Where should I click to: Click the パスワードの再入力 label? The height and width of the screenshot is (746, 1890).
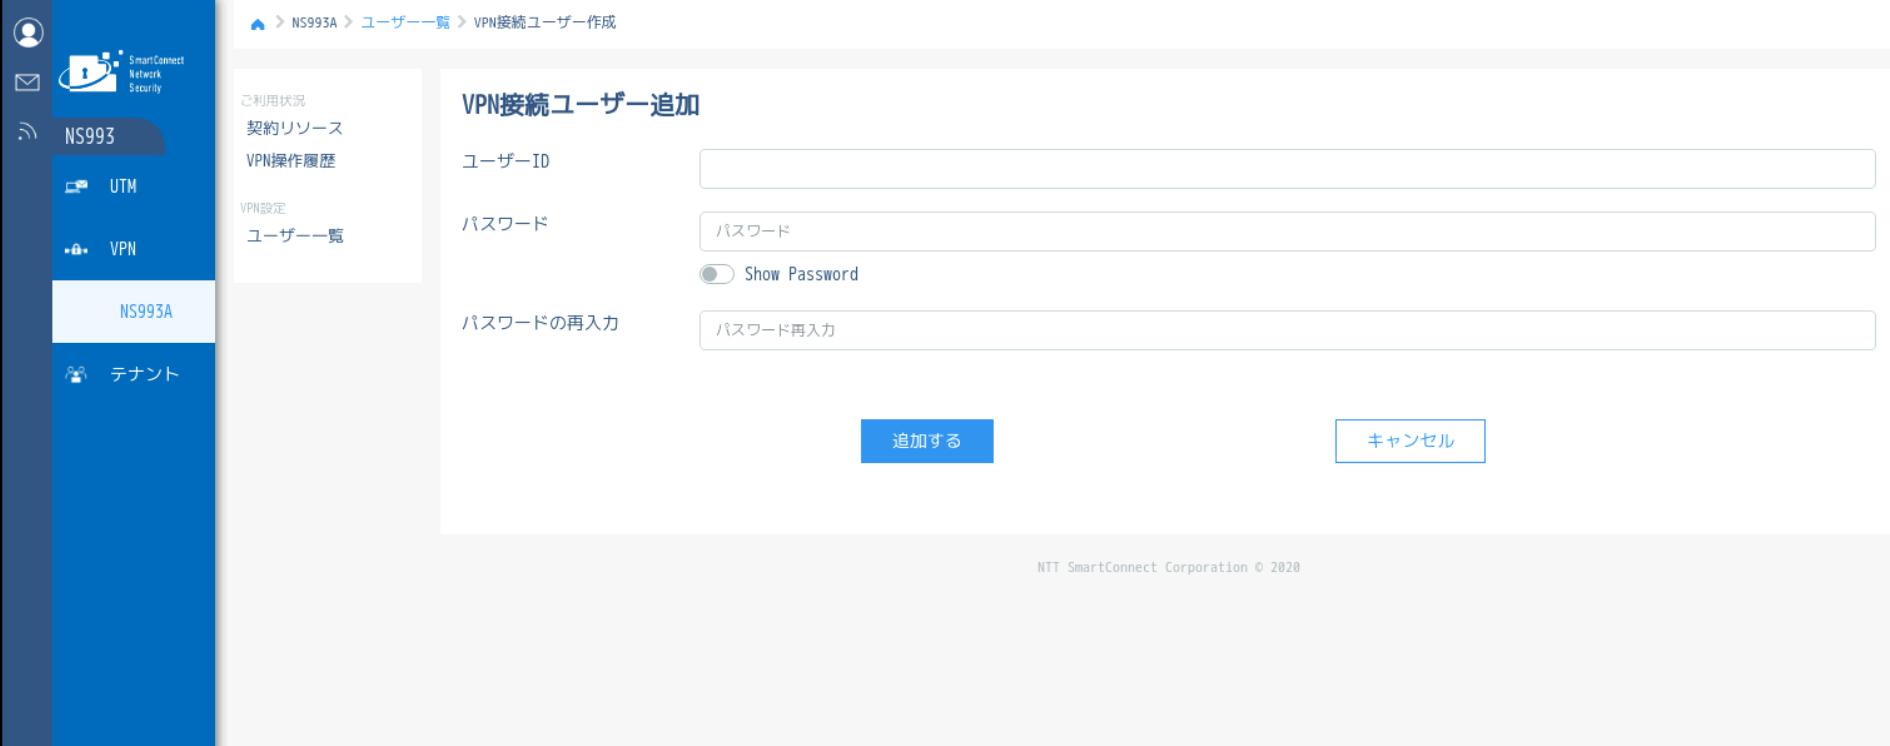pos(540,323)
